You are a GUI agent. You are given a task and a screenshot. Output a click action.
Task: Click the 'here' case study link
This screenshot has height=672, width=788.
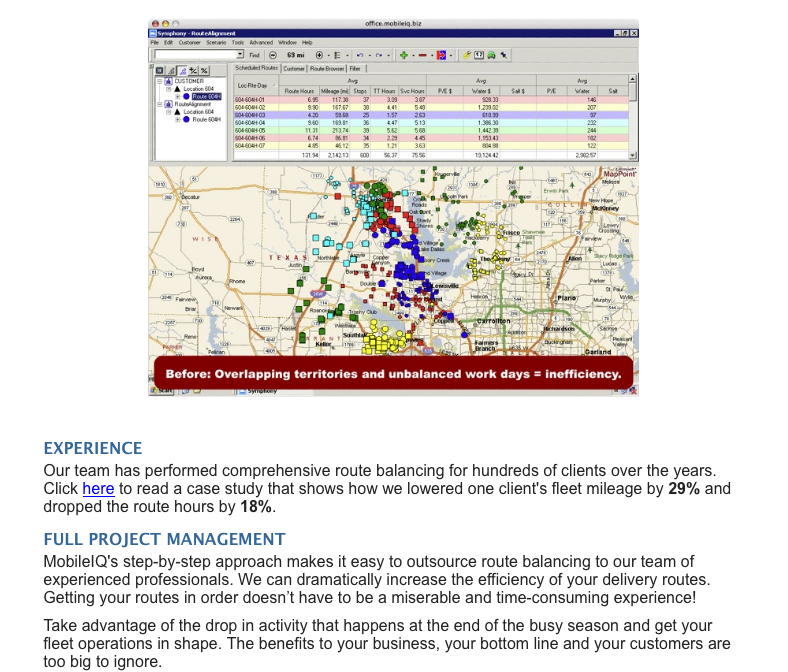tap(98, 489)
